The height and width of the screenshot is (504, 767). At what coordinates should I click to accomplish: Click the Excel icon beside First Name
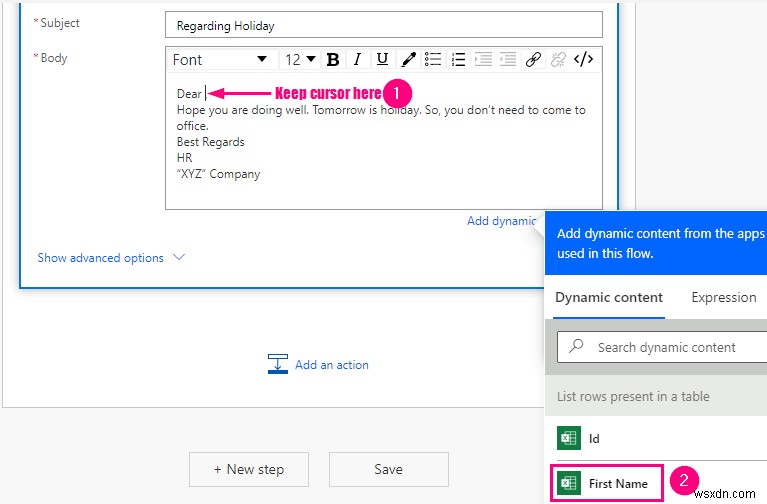tap(569, 483)
